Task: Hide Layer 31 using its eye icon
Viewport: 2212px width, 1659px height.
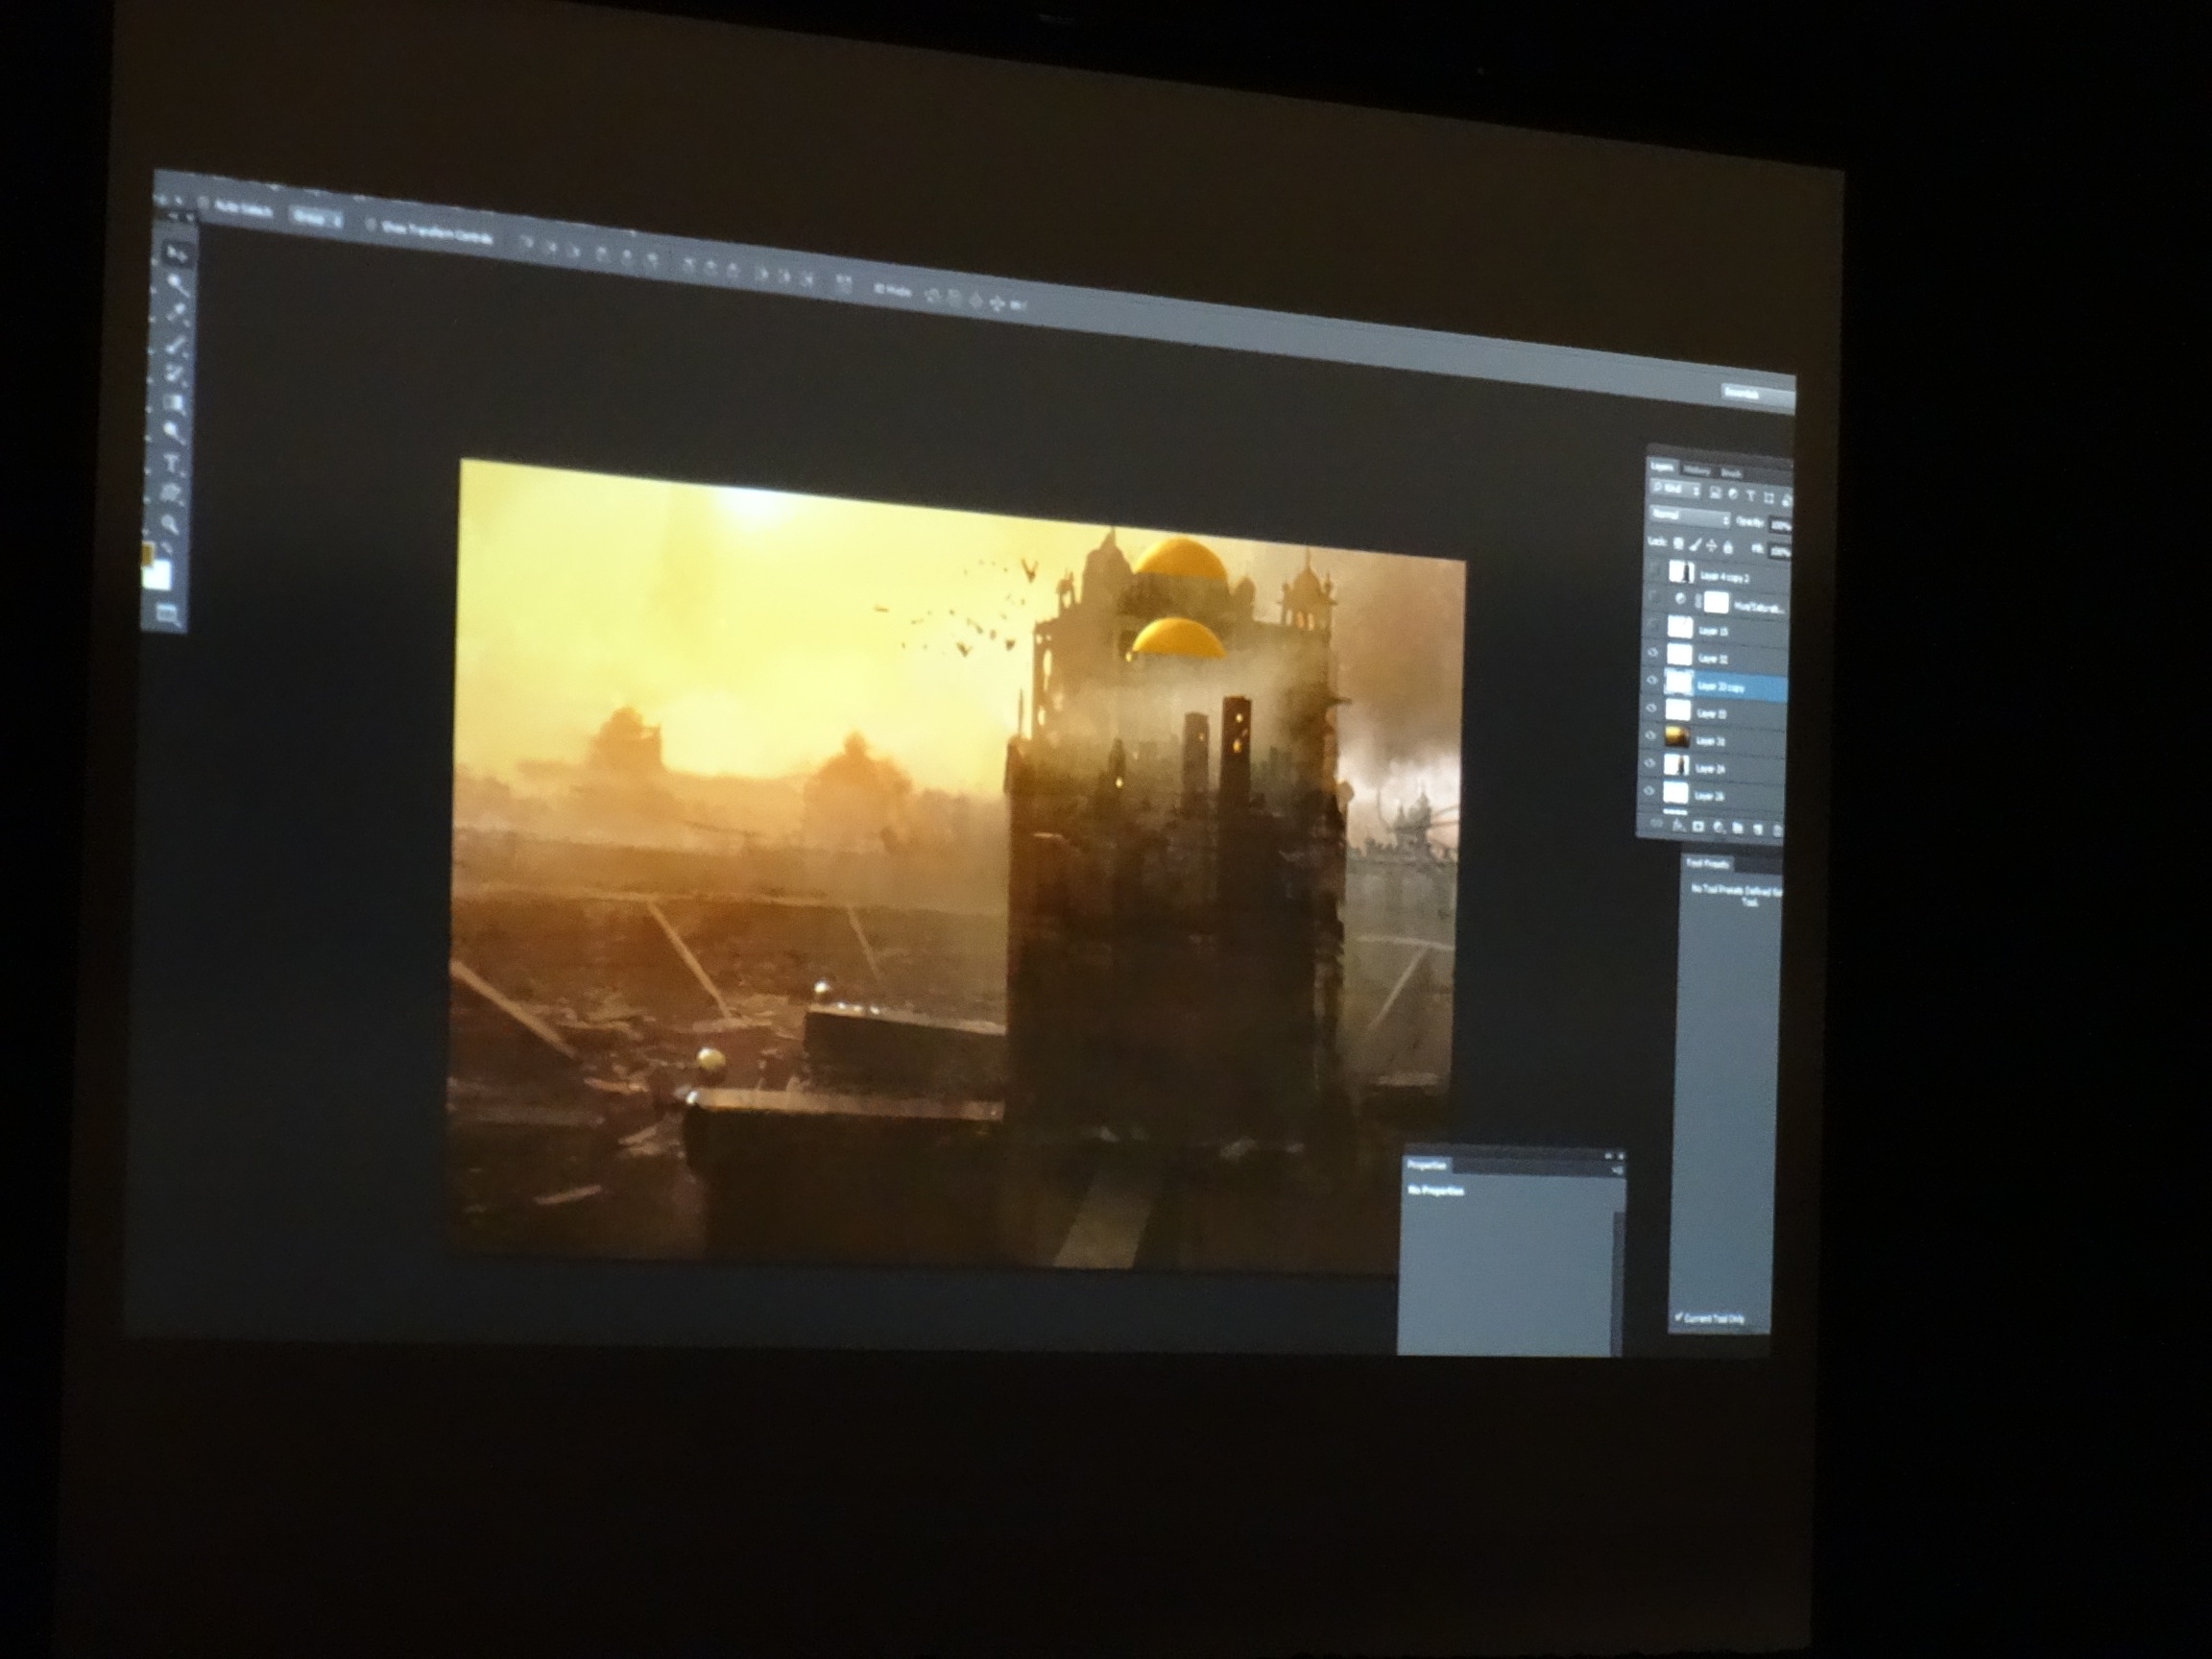Action: pos(1650,735)
